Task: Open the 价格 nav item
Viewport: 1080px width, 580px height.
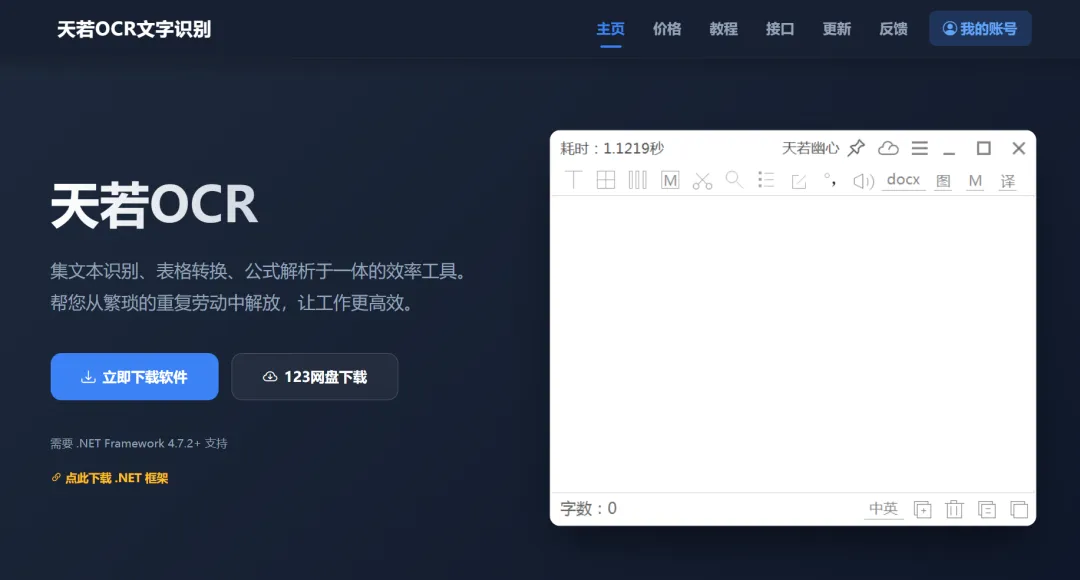Action: tap(667, 29)
